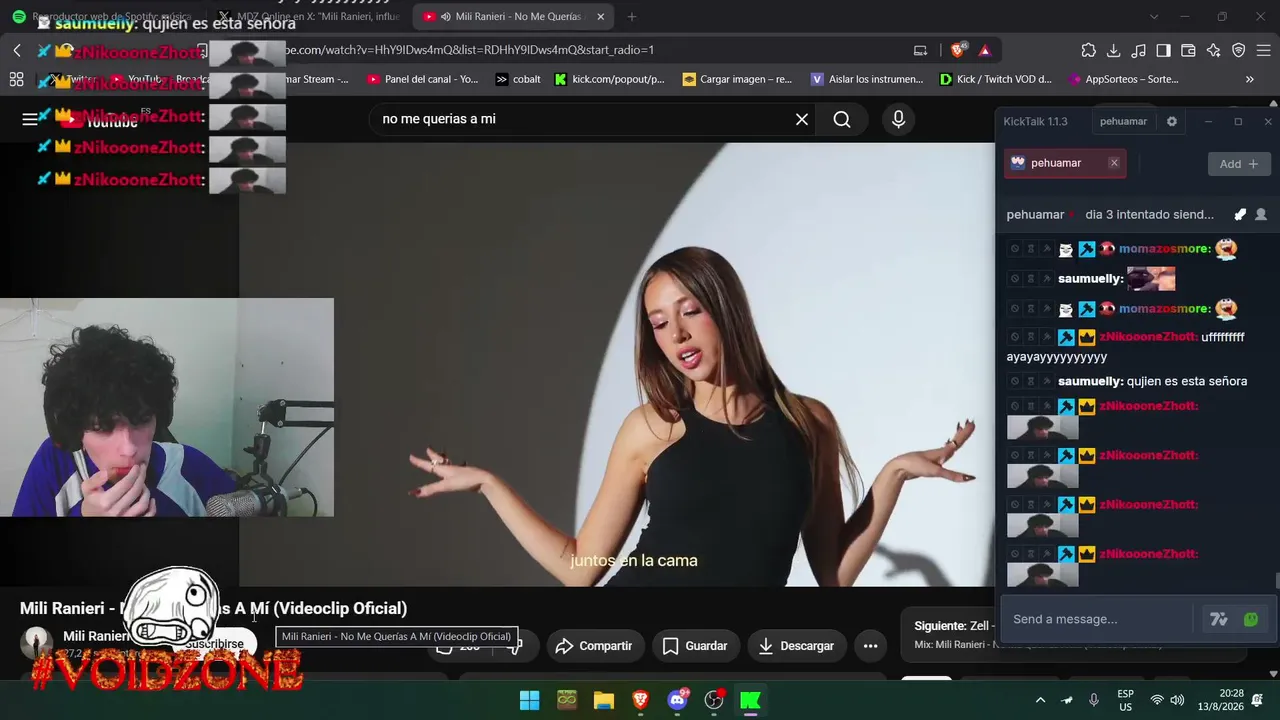
Task: Open Minecraft from the taskbar
Action: [x=567, y=700]
